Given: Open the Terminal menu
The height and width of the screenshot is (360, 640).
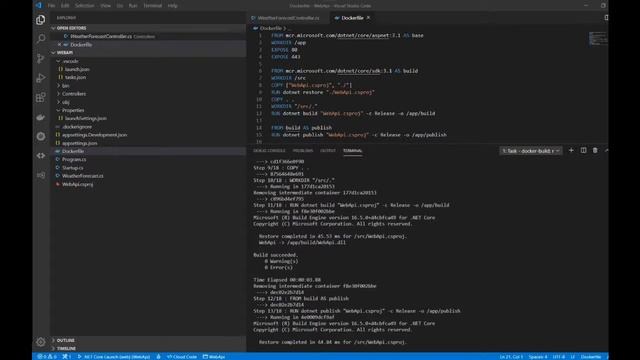Looking at the screenshot, I should tap(153, 6).
